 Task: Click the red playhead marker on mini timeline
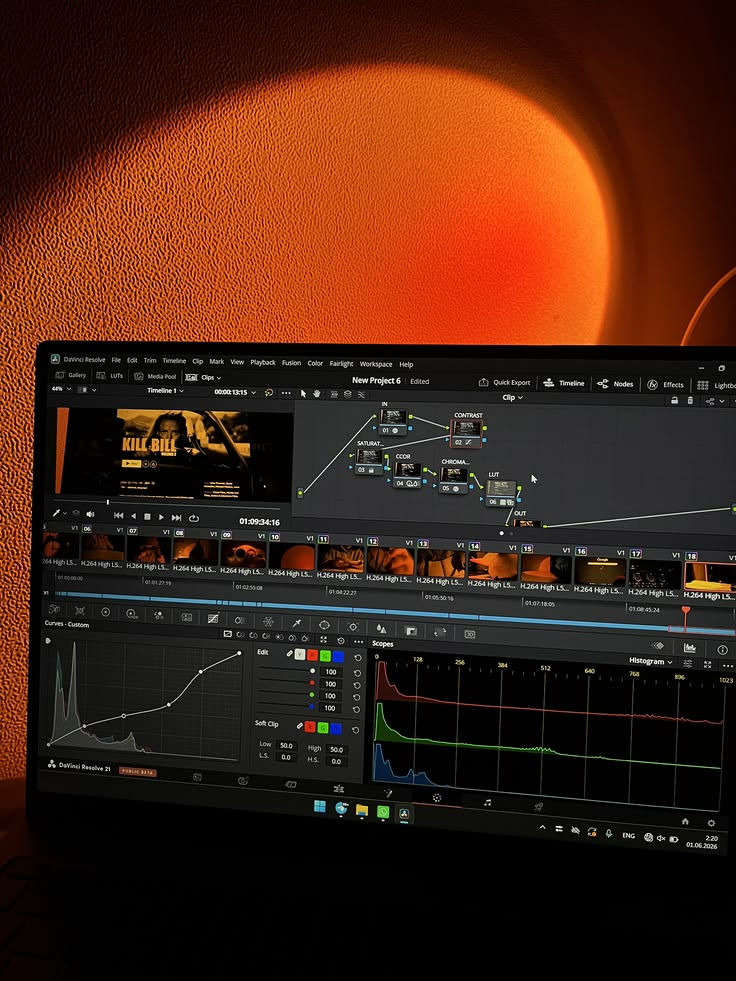(685, 610)
